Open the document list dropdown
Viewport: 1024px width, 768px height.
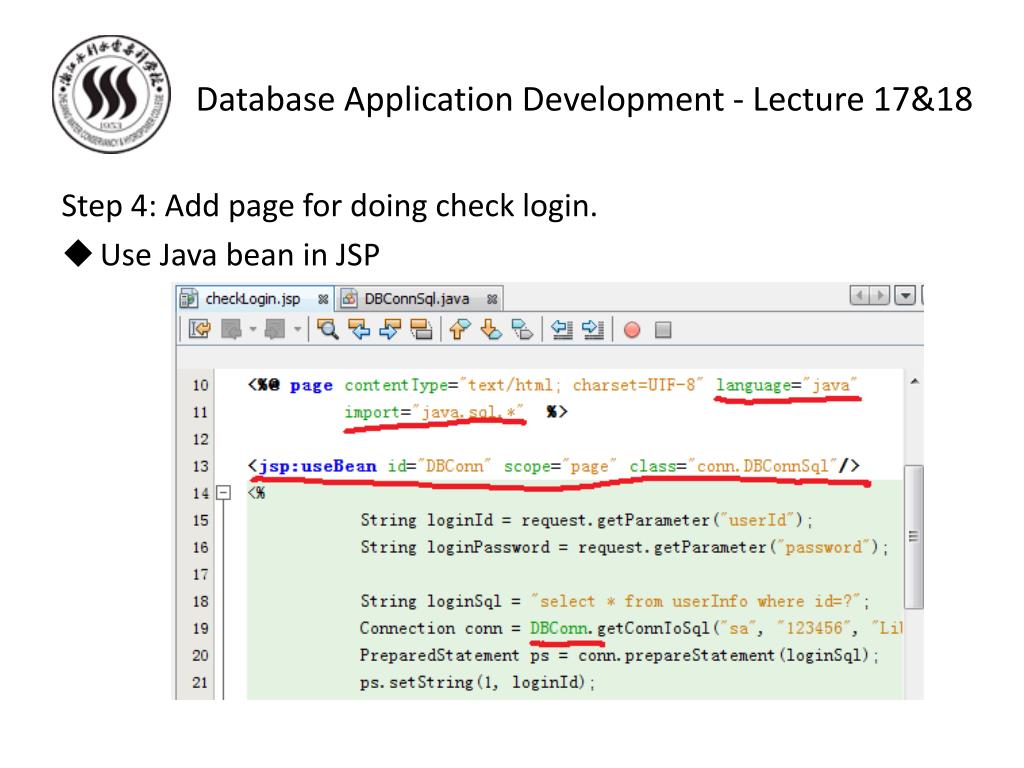904,296
